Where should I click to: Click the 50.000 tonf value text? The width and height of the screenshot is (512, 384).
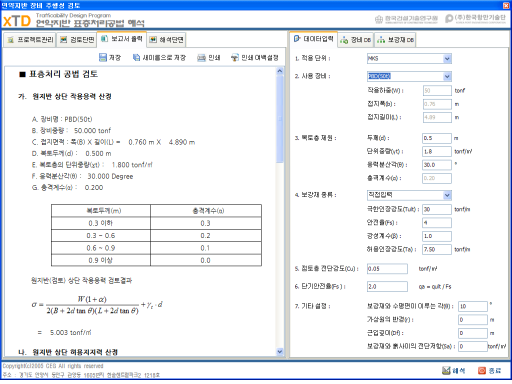(92, 131)
